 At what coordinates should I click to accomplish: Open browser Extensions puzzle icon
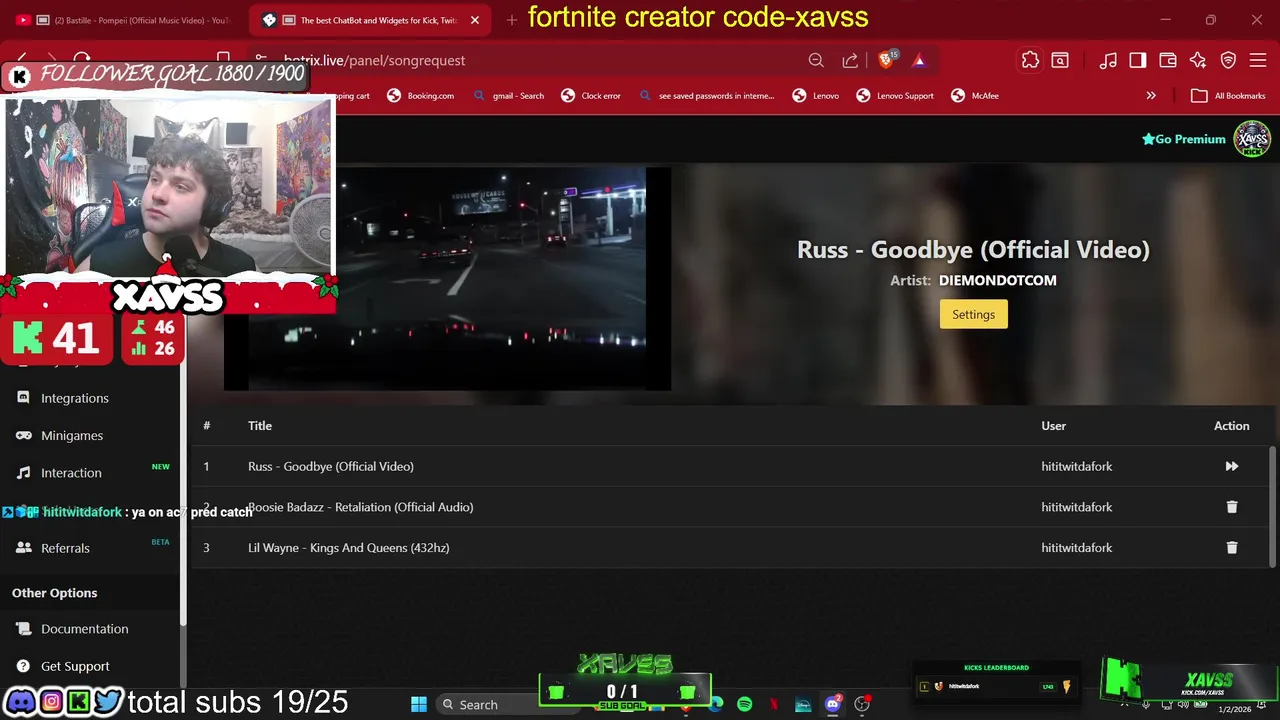[1030, 60]
